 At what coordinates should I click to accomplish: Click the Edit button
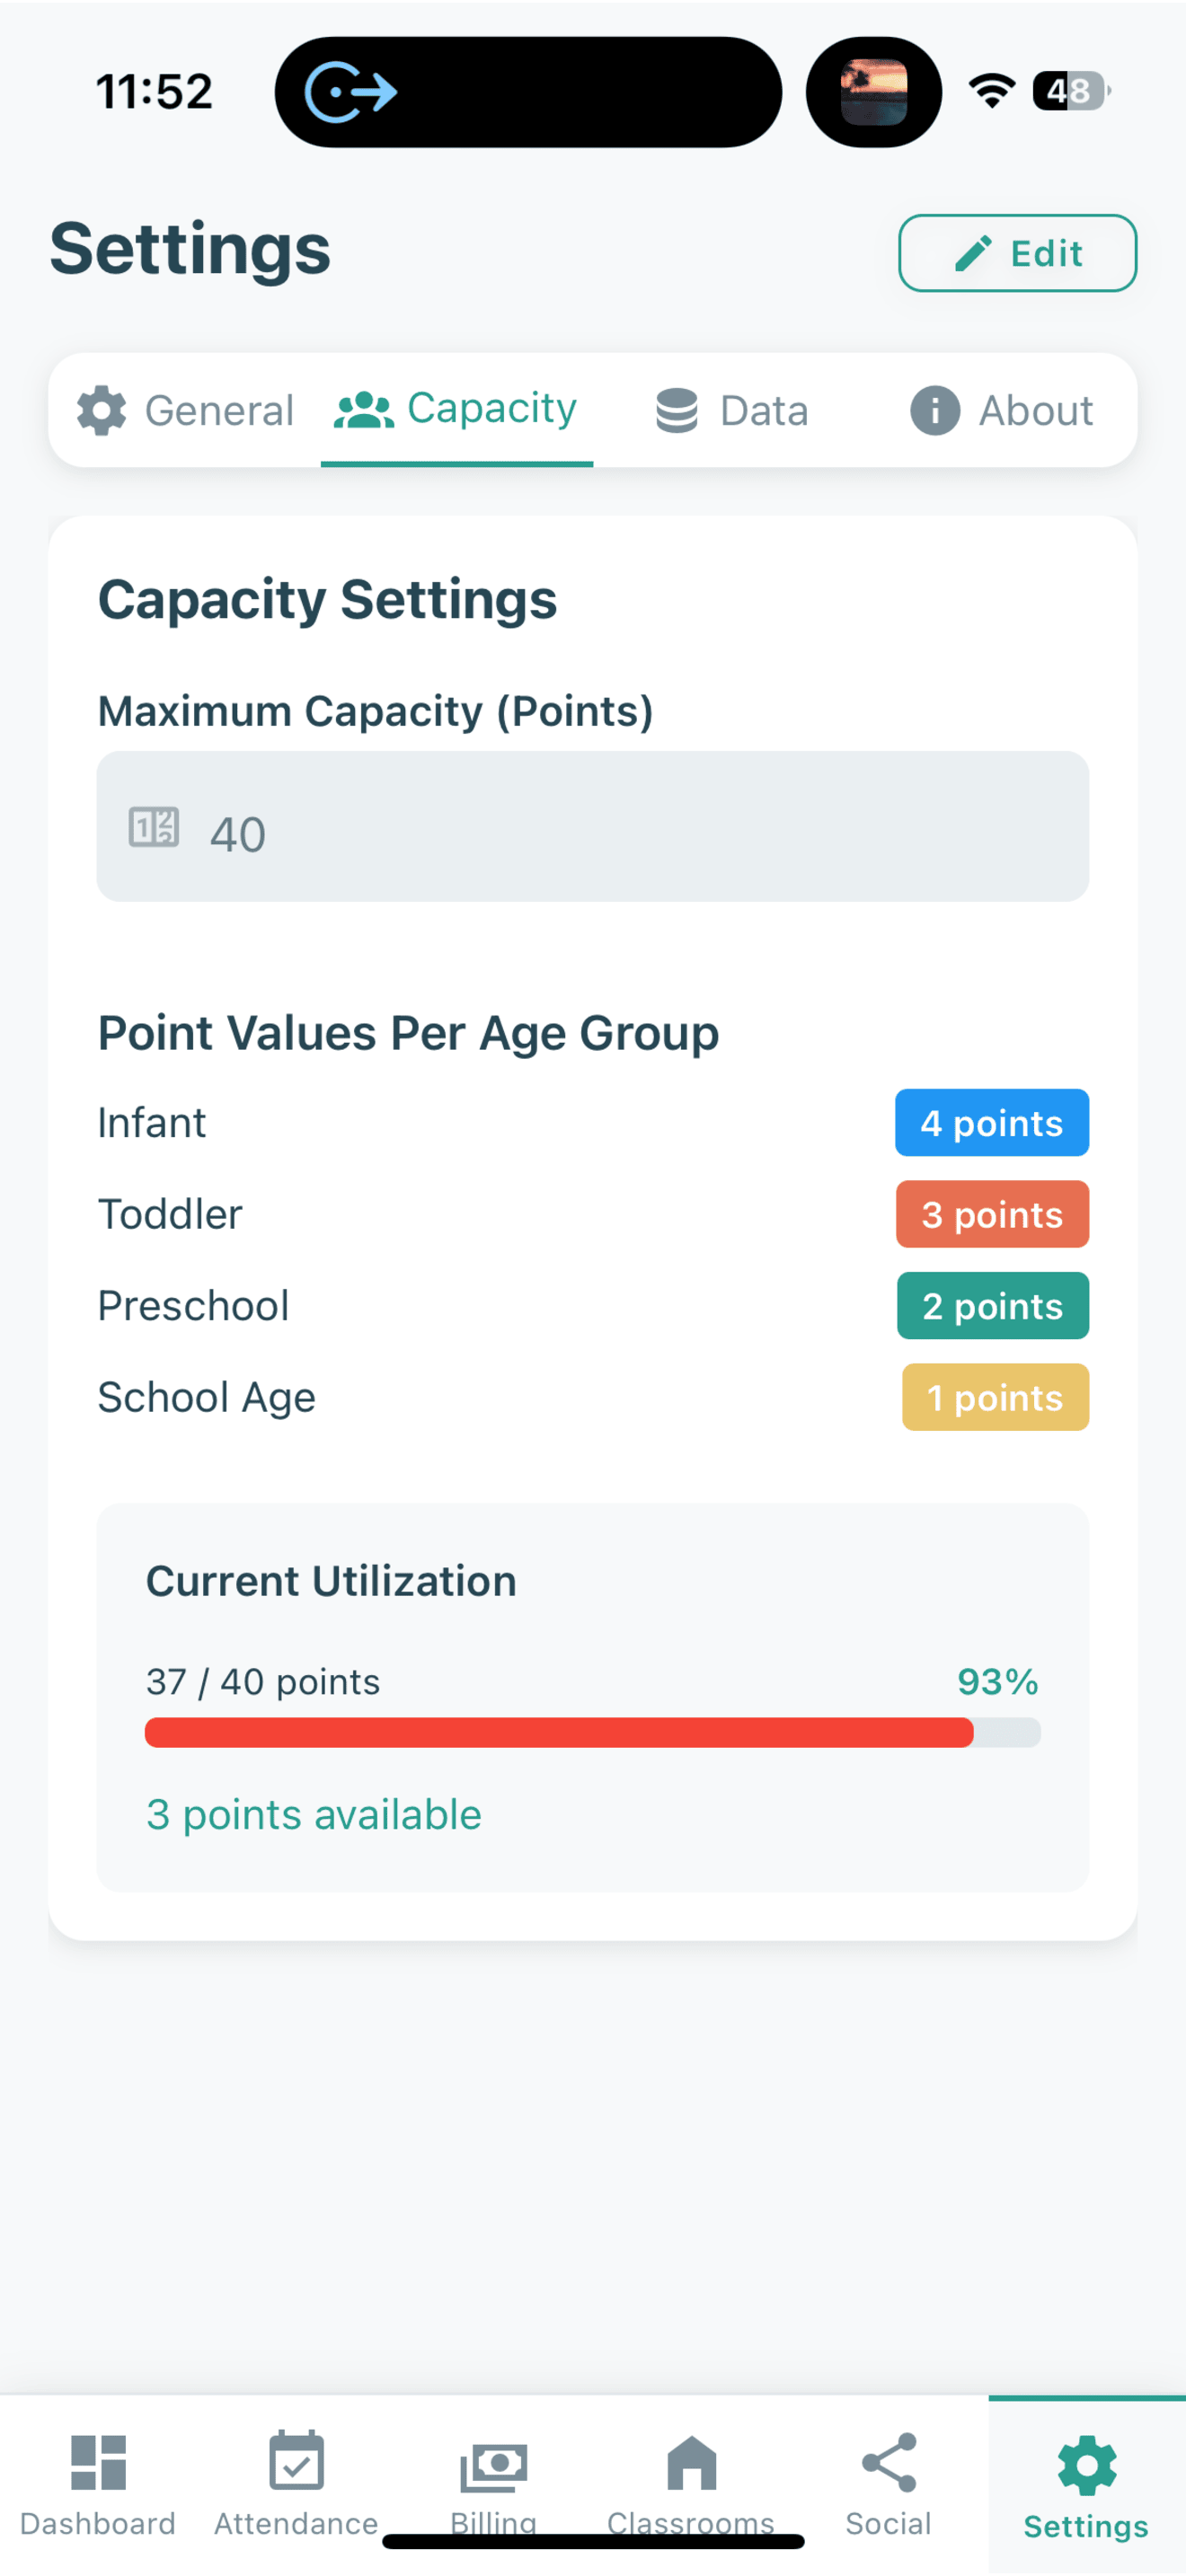click(1017, 253)
